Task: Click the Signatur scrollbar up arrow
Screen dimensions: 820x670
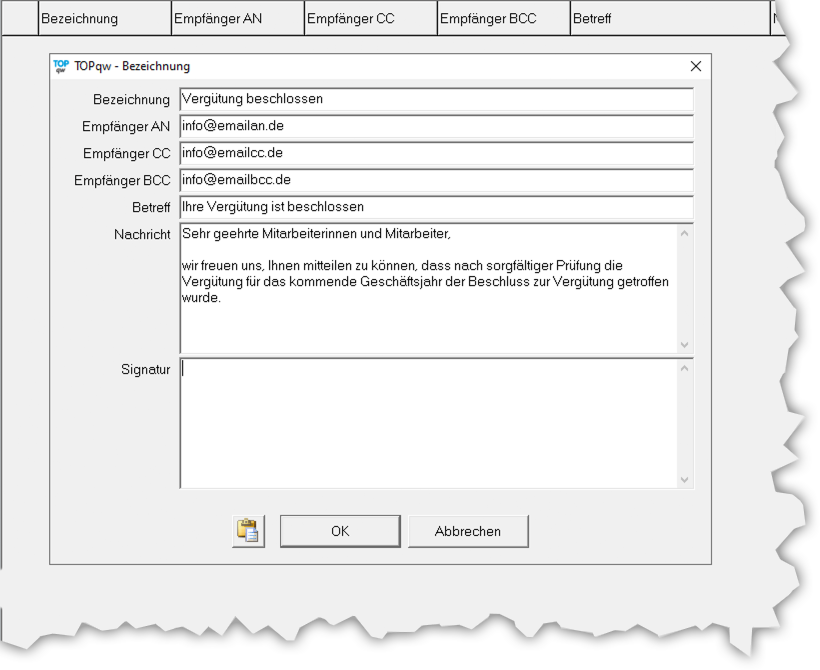Action: point(685,369)
